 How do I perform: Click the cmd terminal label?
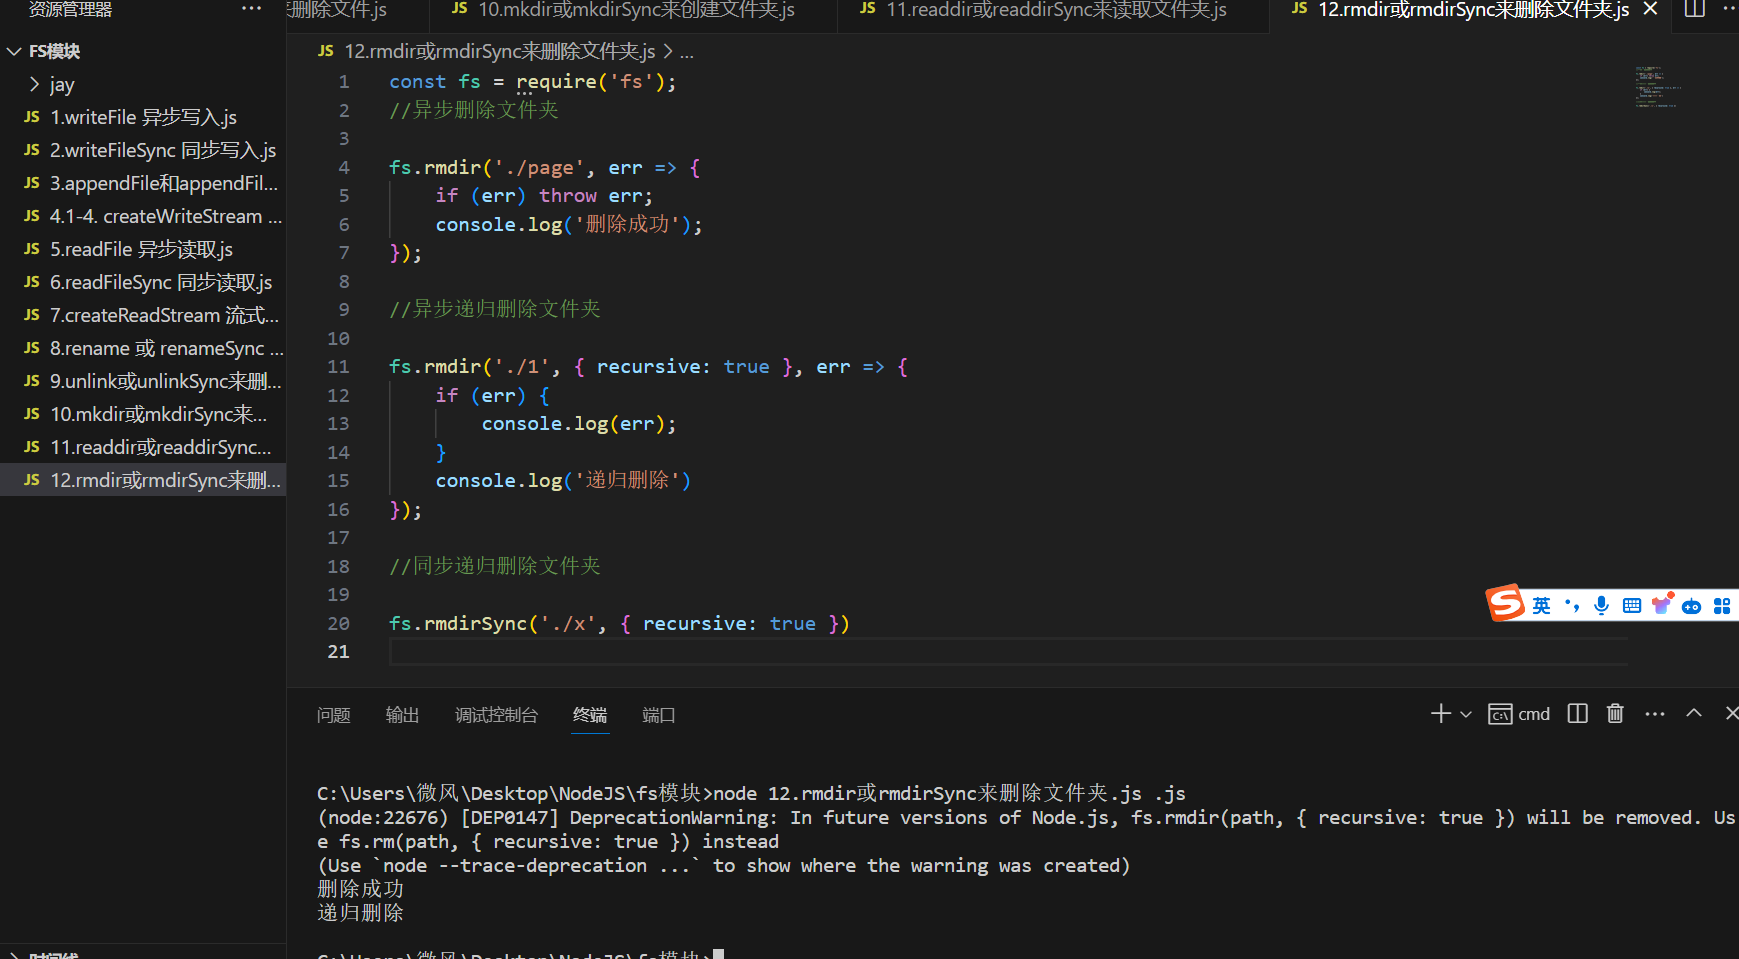1520,714
